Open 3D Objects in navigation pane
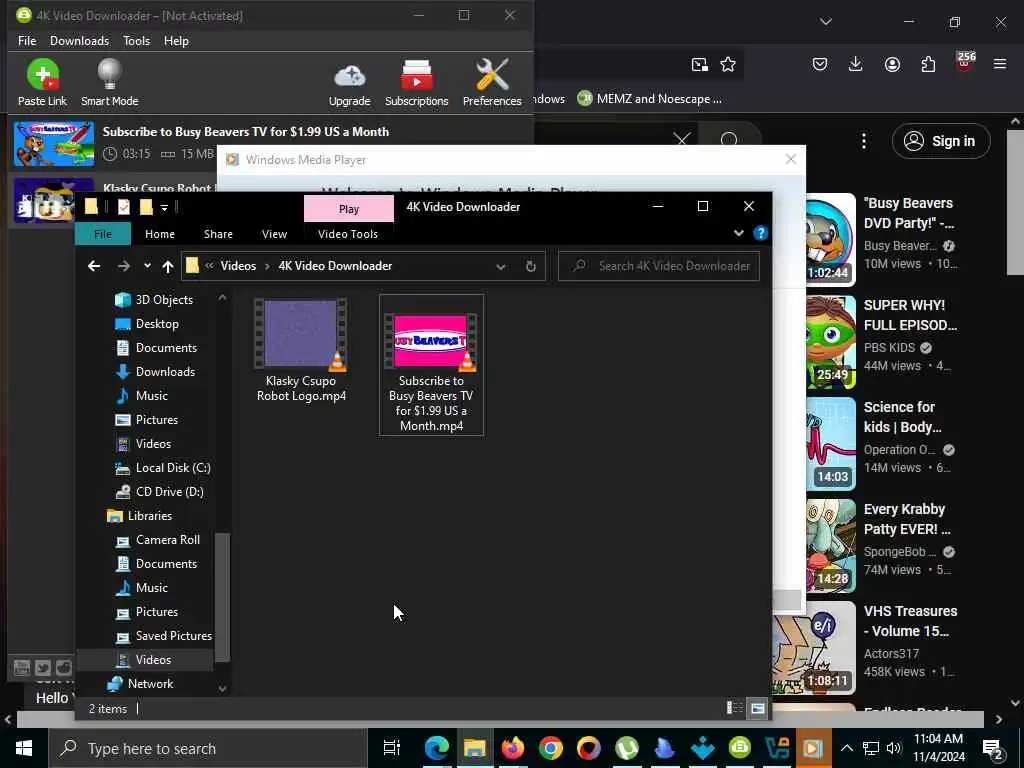Viewport: 1024px width, 768px height. click(x=155, y=300)
